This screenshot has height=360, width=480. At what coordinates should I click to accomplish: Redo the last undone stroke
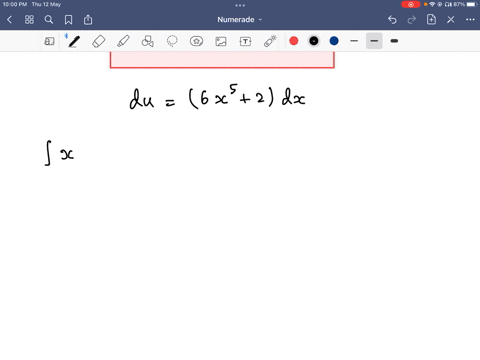[x=412, y=20]
